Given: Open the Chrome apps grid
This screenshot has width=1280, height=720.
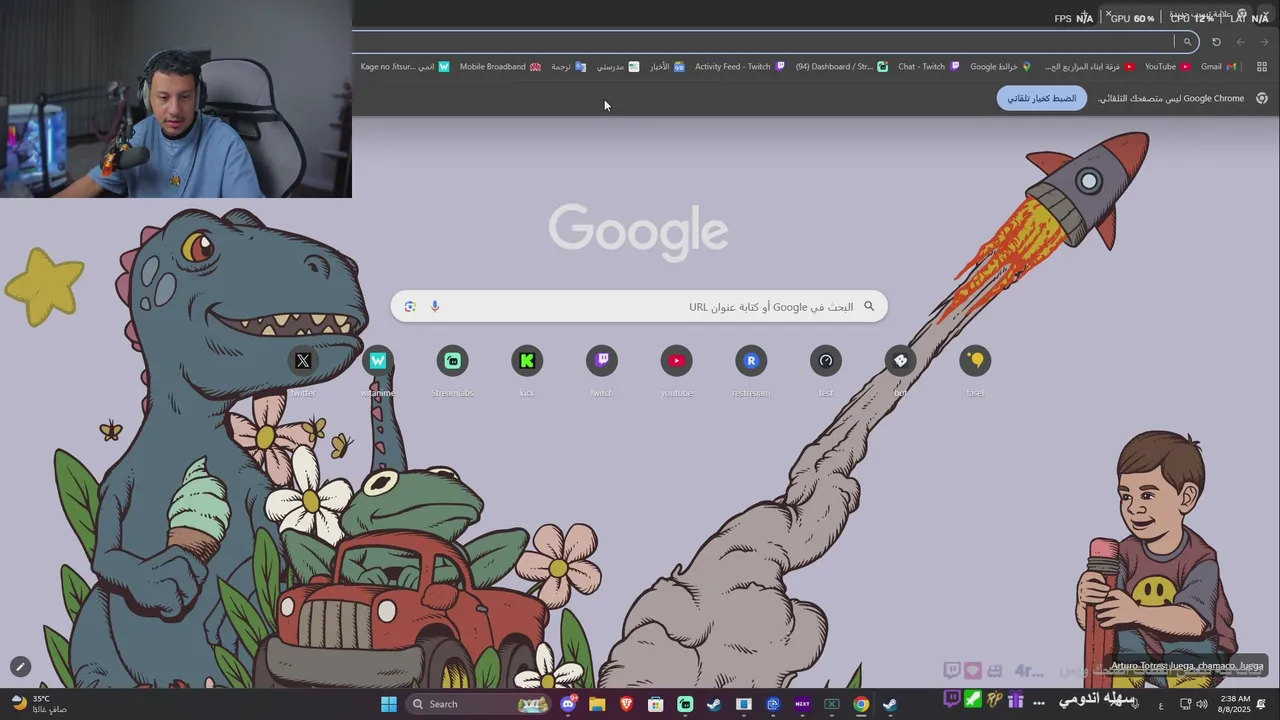Looking at the screenshot, I should point(1262,67).
